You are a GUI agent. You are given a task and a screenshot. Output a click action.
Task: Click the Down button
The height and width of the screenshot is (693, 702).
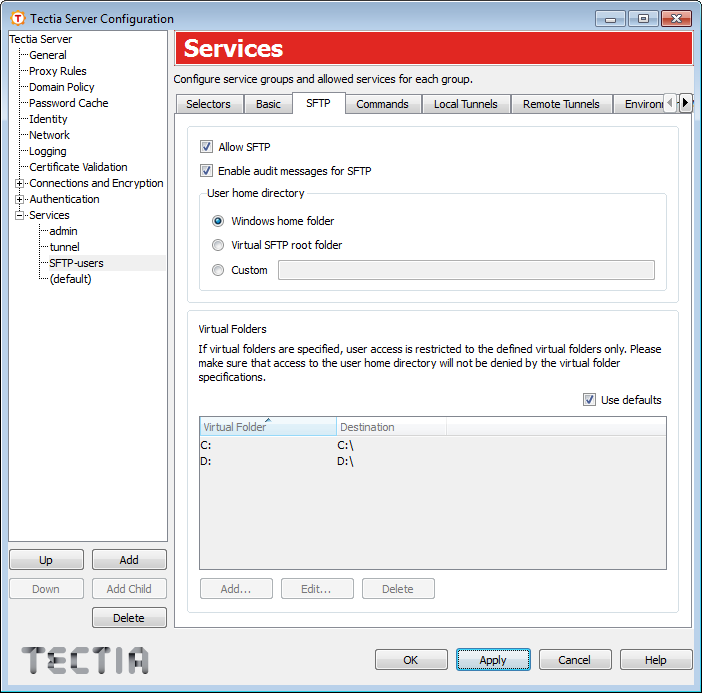point(46,589)
